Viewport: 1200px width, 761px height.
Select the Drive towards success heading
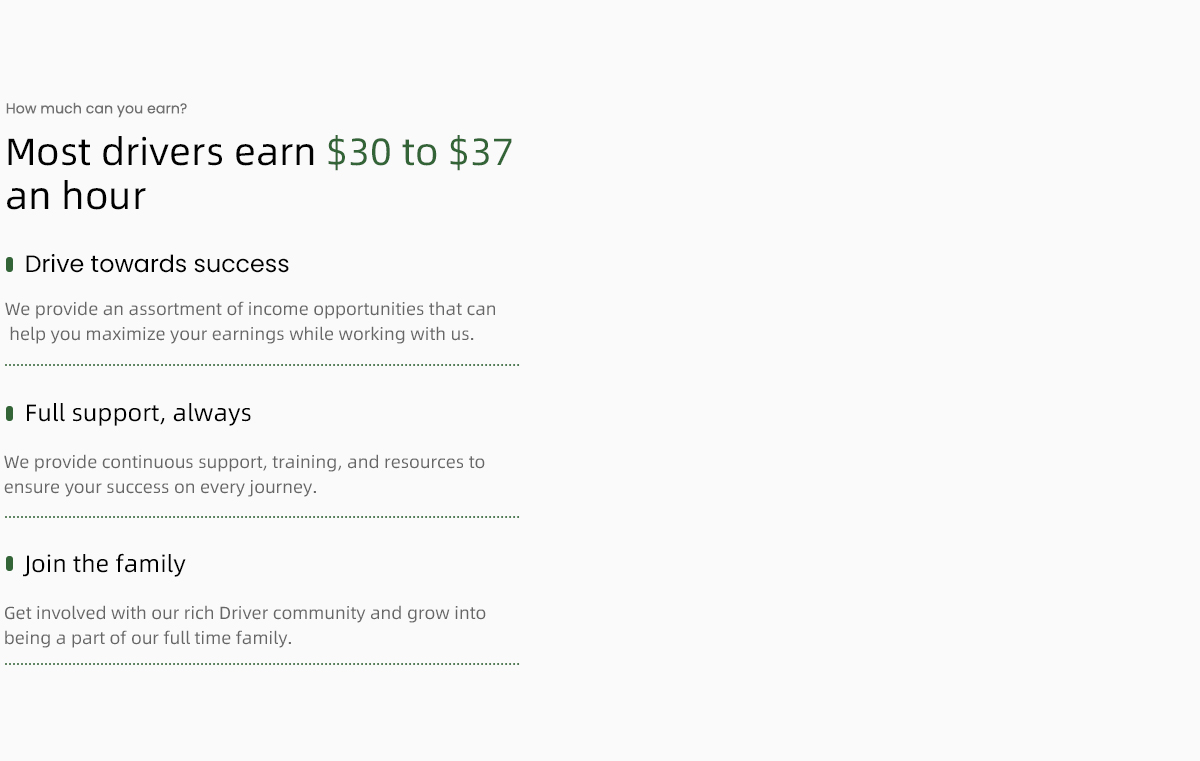(x=157, y=264)
